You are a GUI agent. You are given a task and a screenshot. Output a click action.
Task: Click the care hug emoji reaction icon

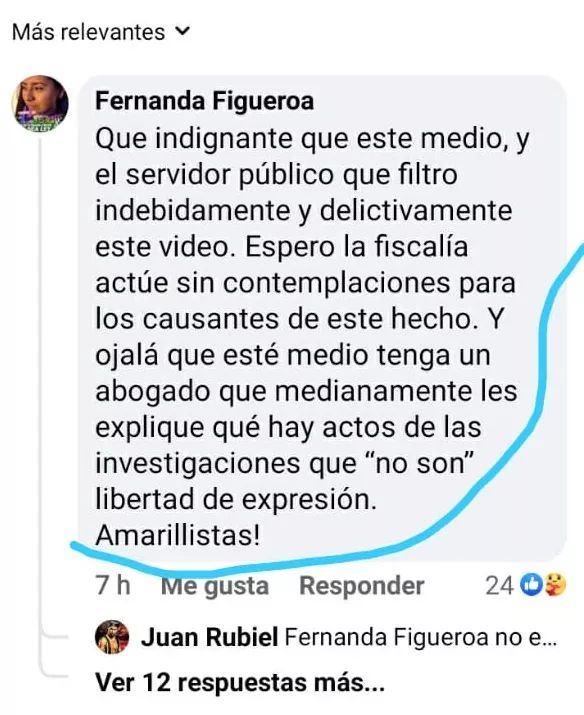[554, 585]
